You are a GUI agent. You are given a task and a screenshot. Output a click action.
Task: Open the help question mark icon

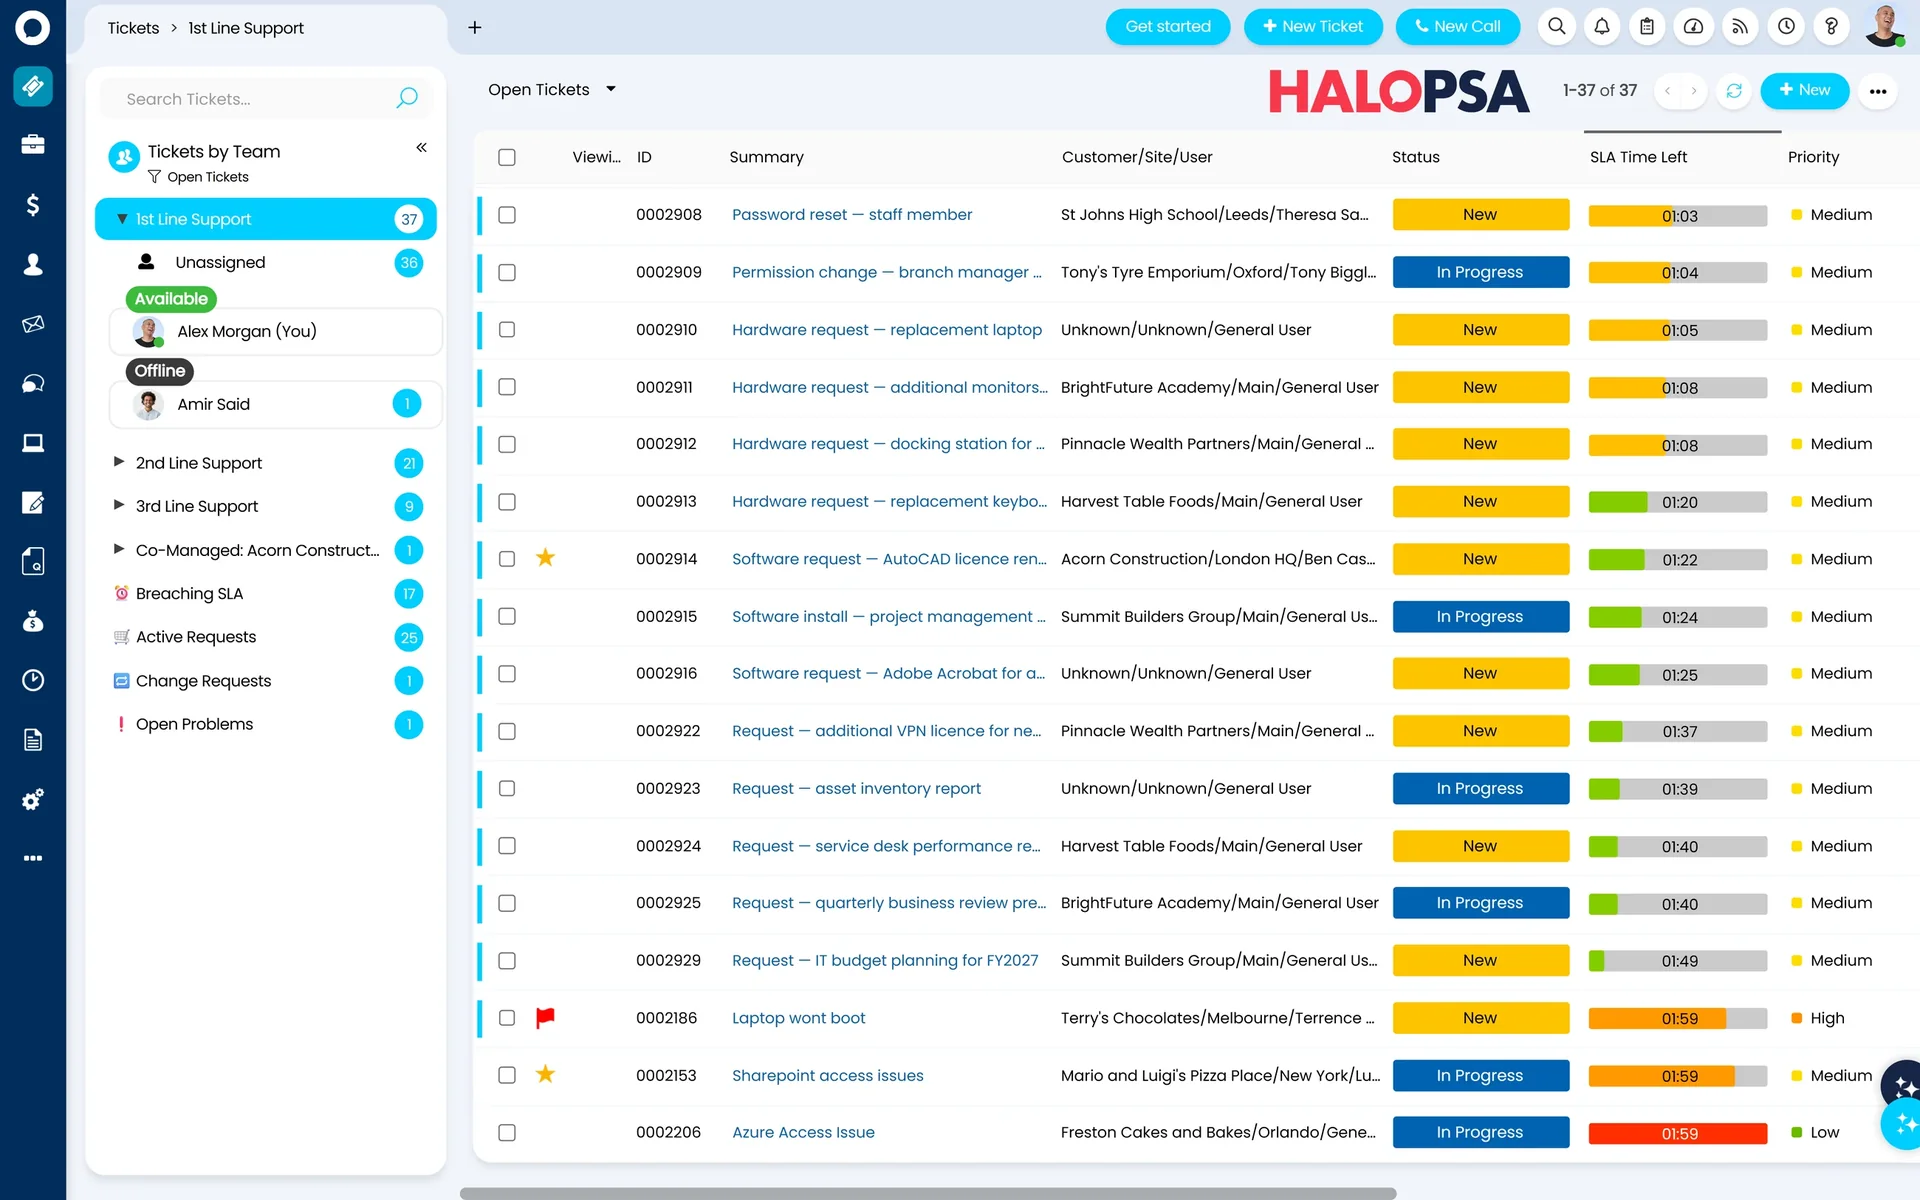coord(1832,27)
